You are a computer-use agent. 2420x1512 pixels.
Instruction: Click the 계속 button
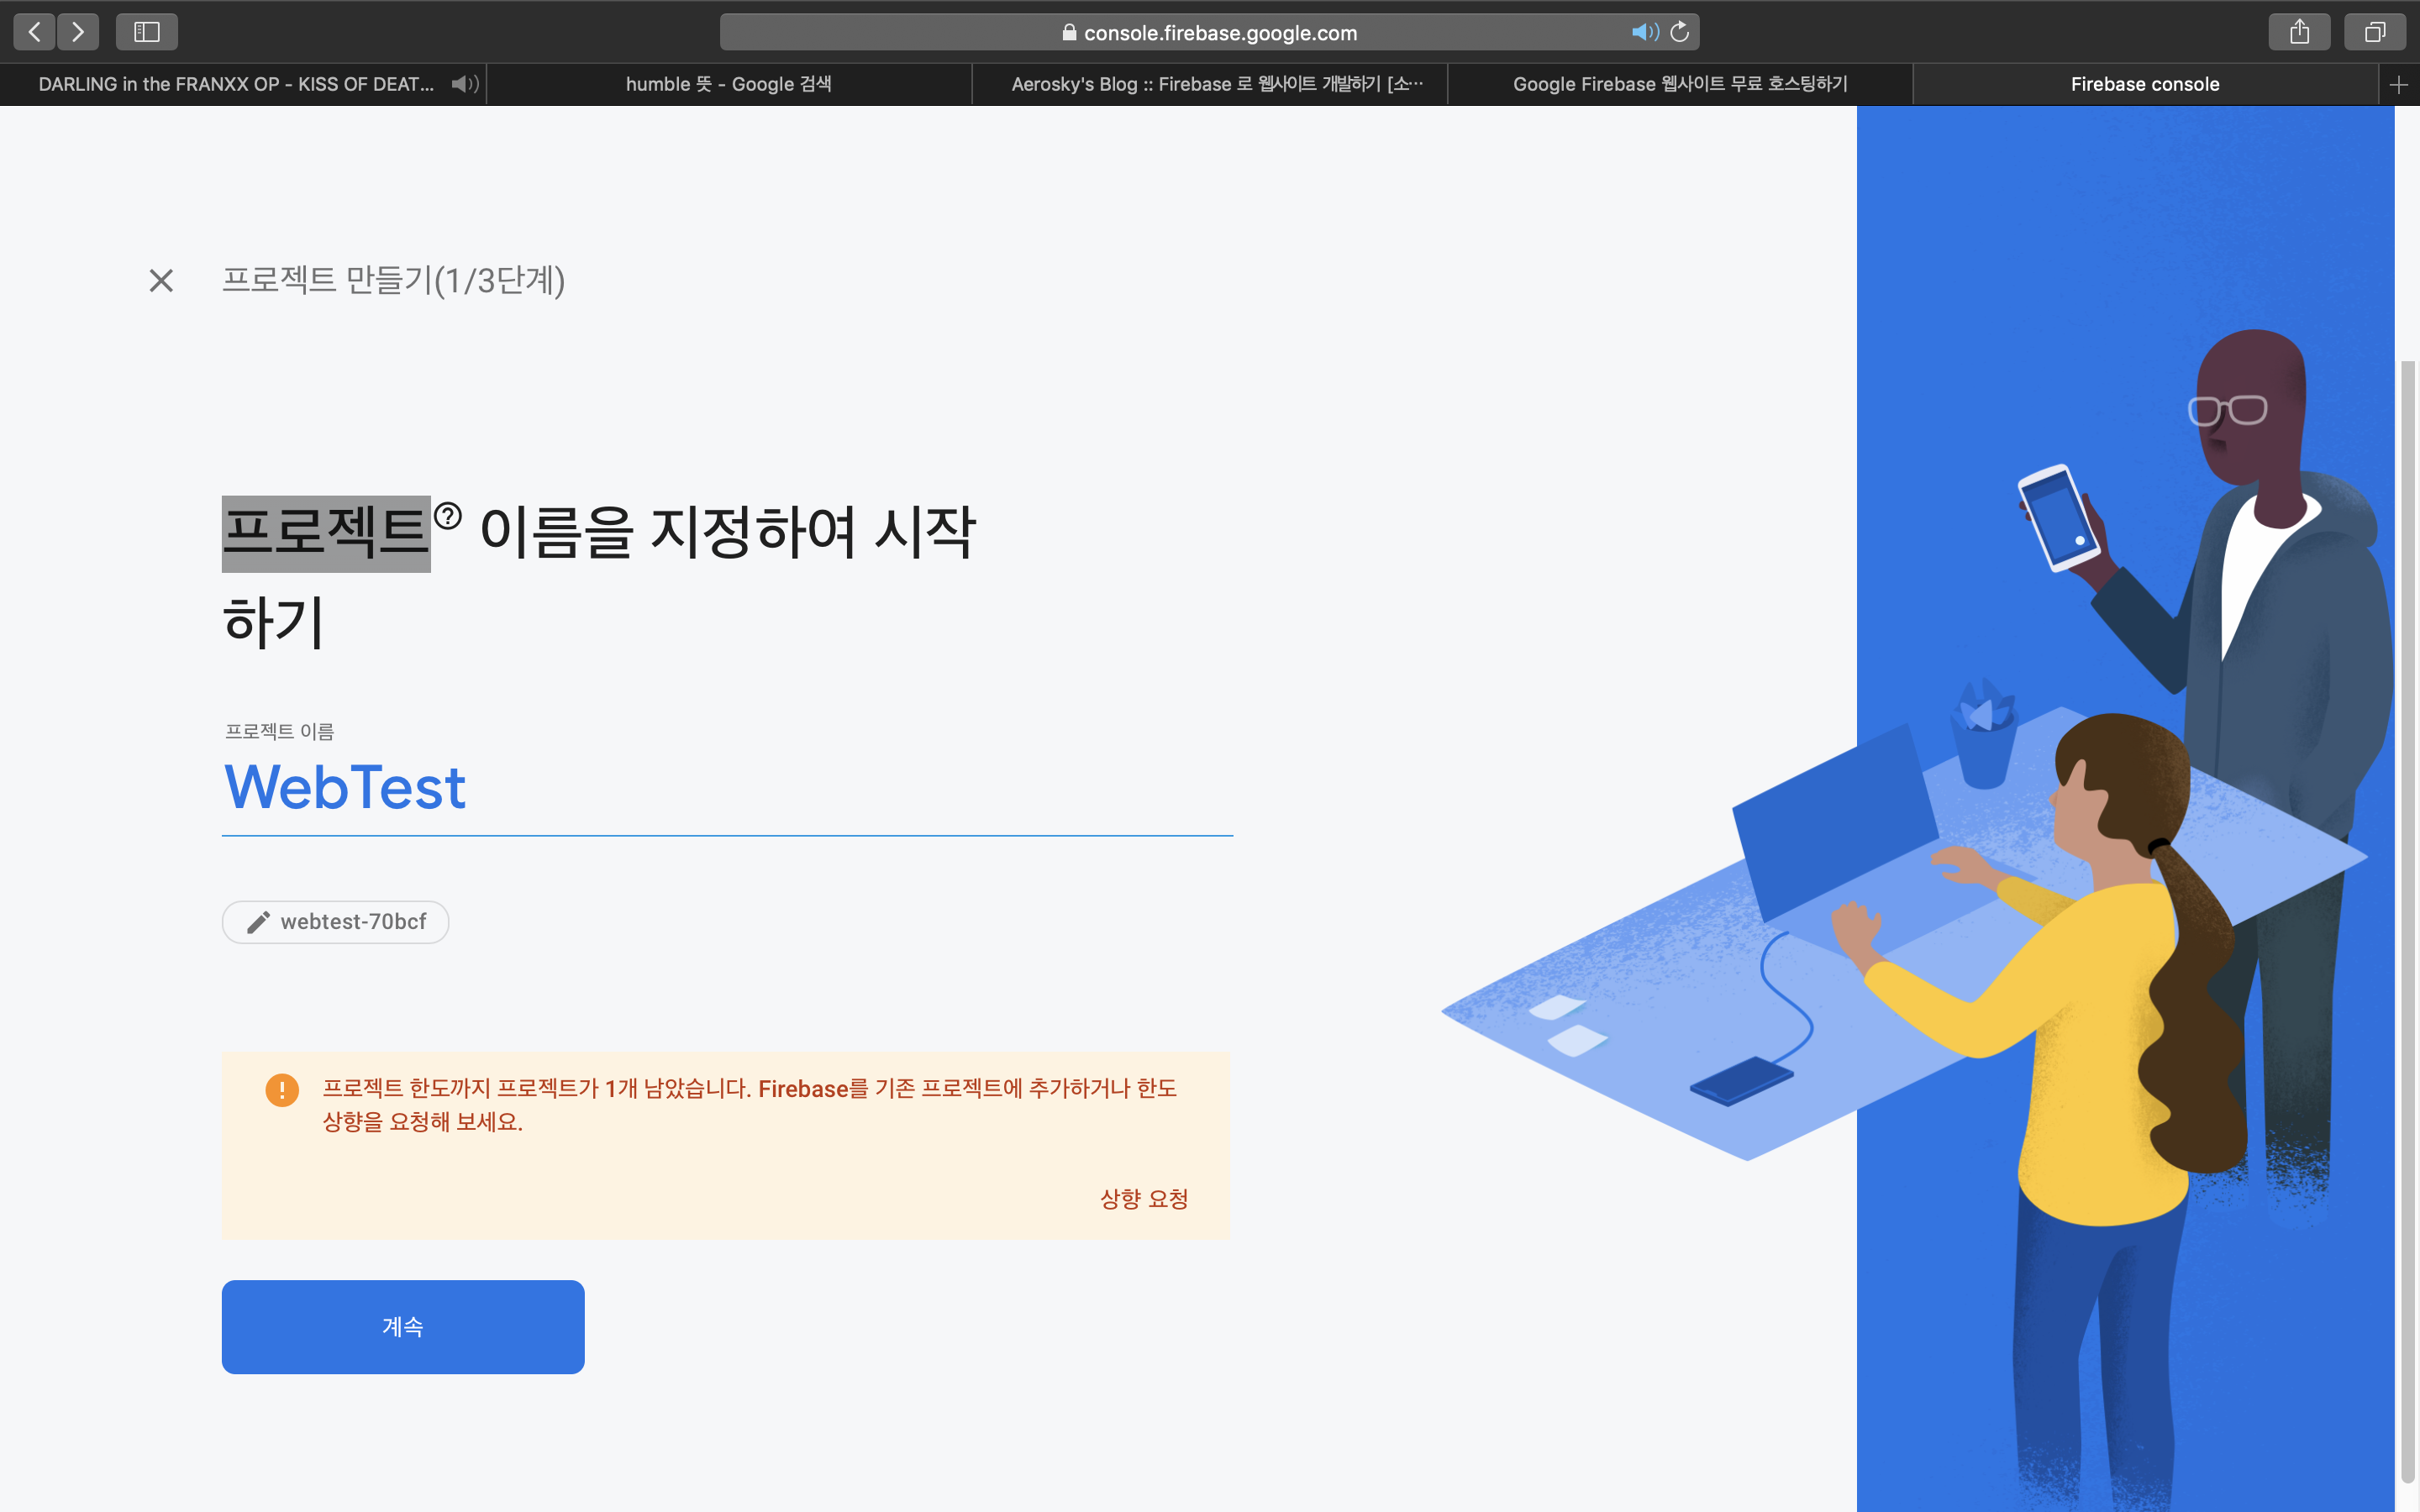coord(403,1327)
